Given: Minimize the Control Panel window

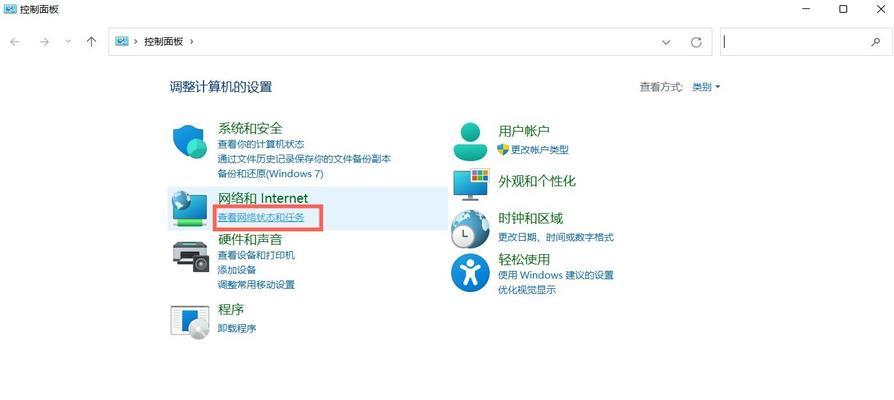Looking at the screenshot, I should [806, 9].
